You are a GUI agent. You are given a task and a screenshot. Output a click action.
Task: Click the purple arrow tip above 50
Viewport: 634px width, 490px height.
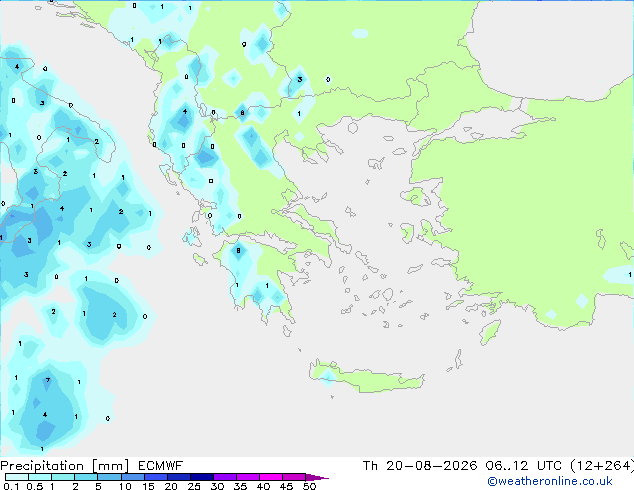[317, 477]
